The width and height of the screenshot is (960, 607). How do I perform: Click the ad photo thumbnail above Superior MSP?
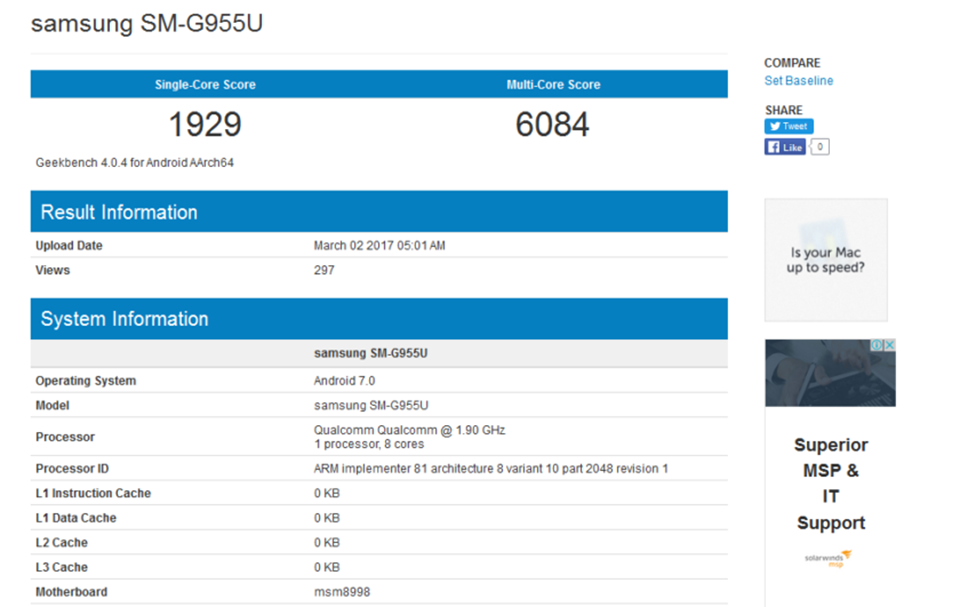(830, 373)
